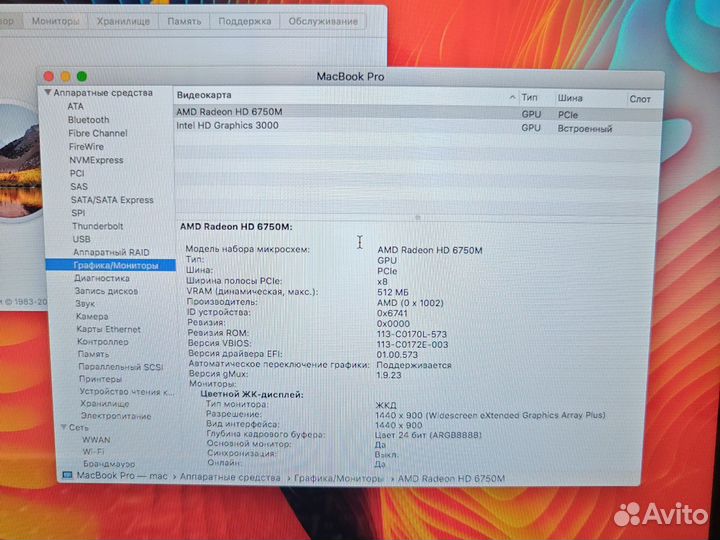Screen dimensions: 720x540
Task: Select SPI in the sidebar
Action: point(78,213)
